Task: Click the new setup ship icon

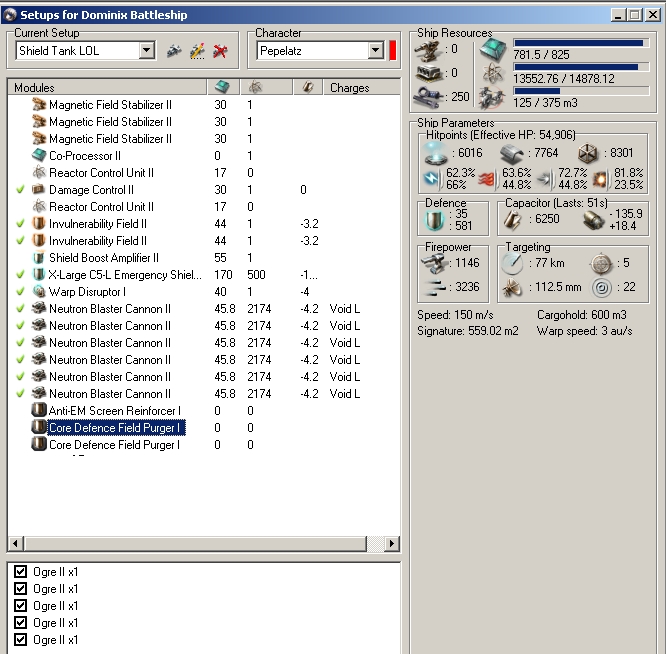Action: tap(174, 51)
